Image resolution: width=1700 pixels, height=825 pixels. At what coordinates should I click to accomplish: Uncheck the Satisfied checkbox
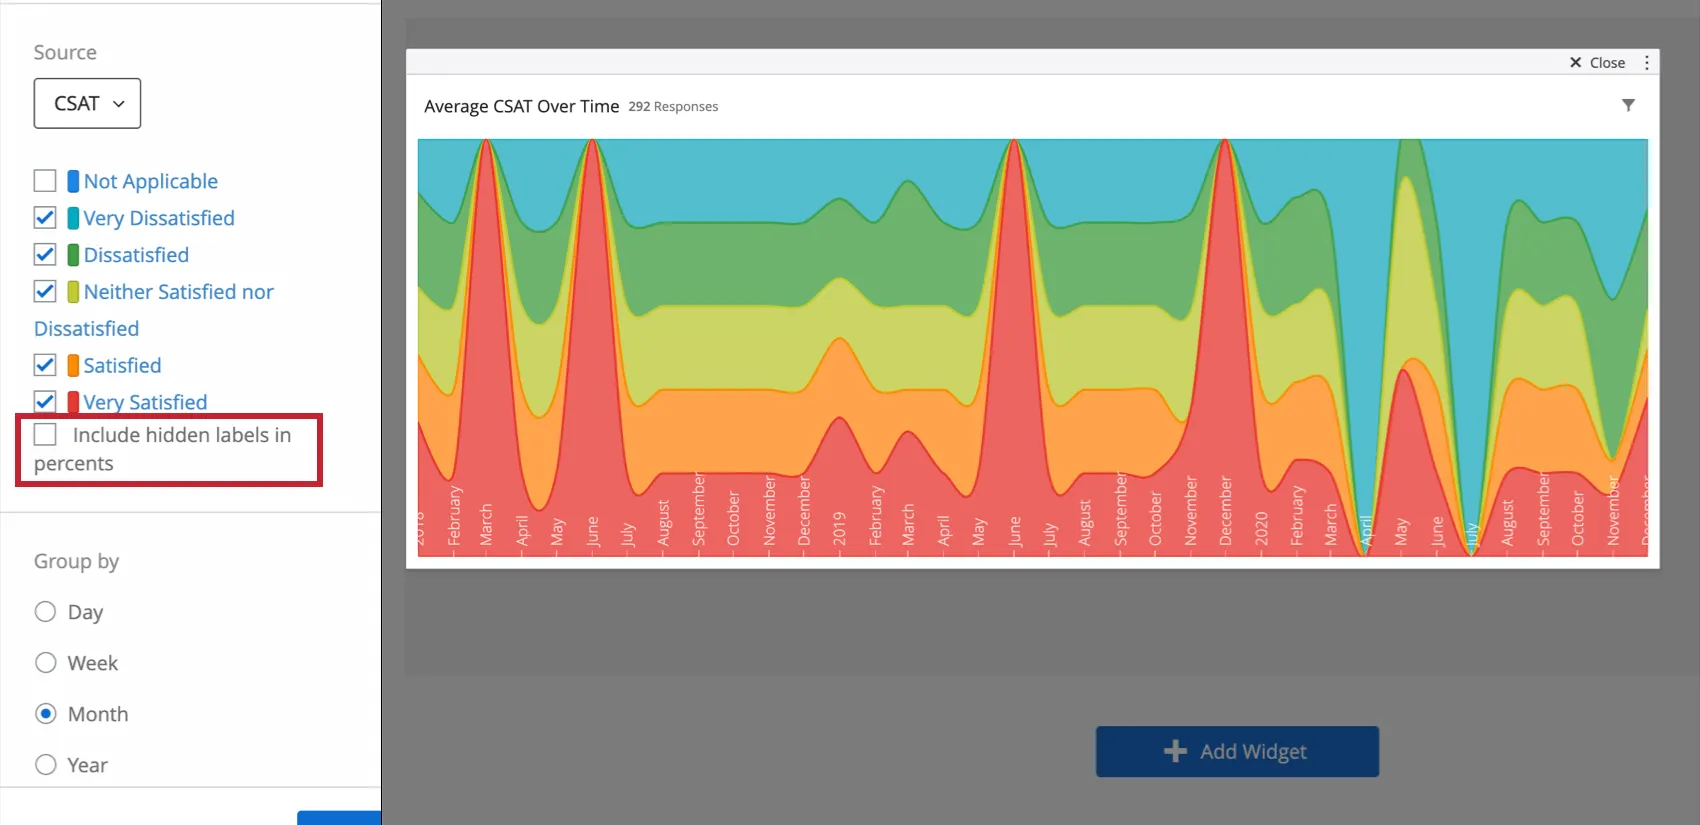[45, 365]
